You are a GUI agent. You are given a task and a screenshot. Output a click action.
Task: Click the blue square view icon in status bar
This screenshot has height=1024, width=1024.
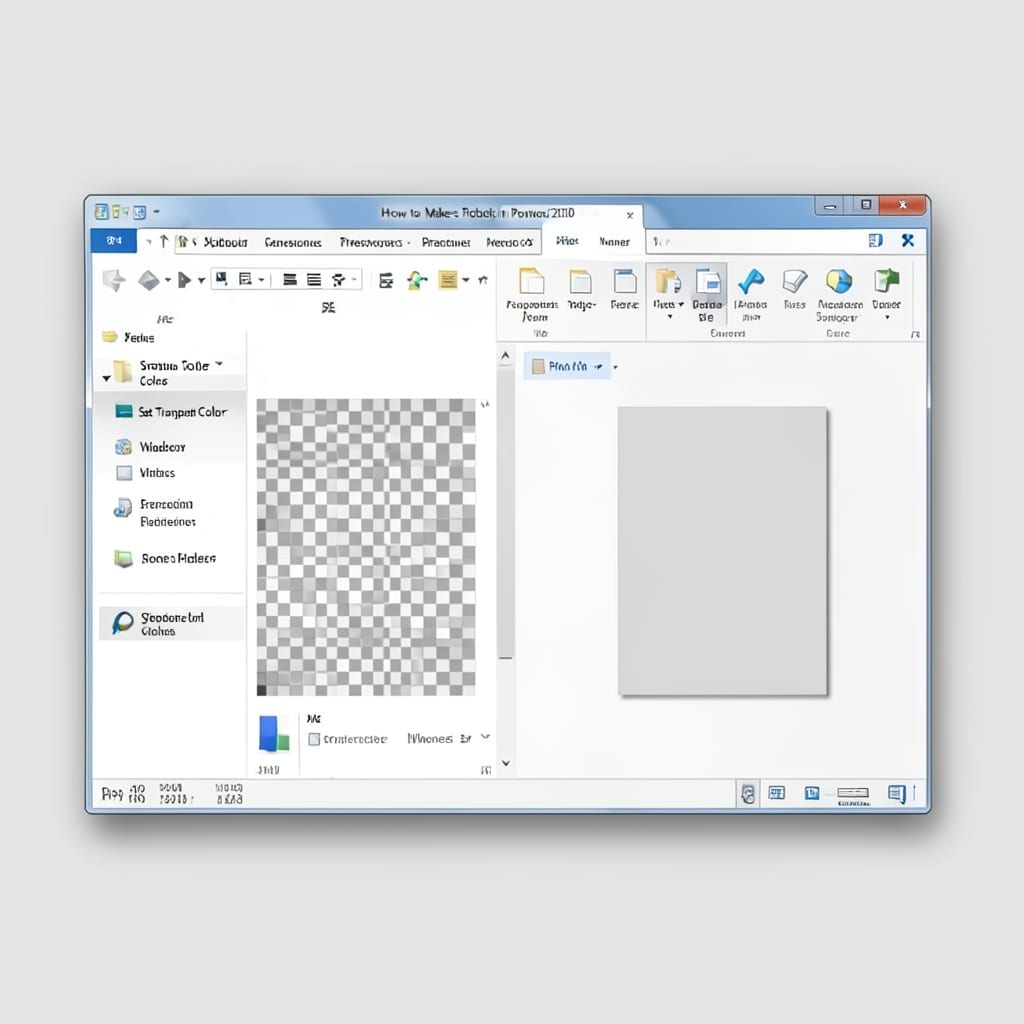pyautogui.click(x=812, y=793)
